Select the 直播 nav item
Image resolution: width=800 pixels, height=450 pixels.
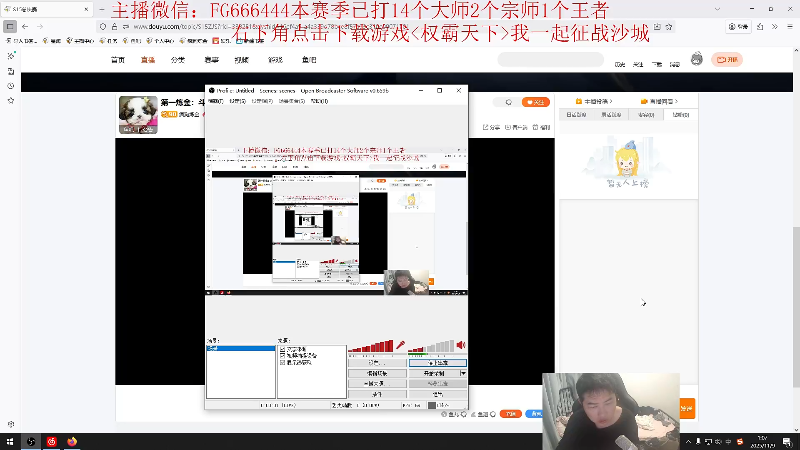click(x=148, y=60)
